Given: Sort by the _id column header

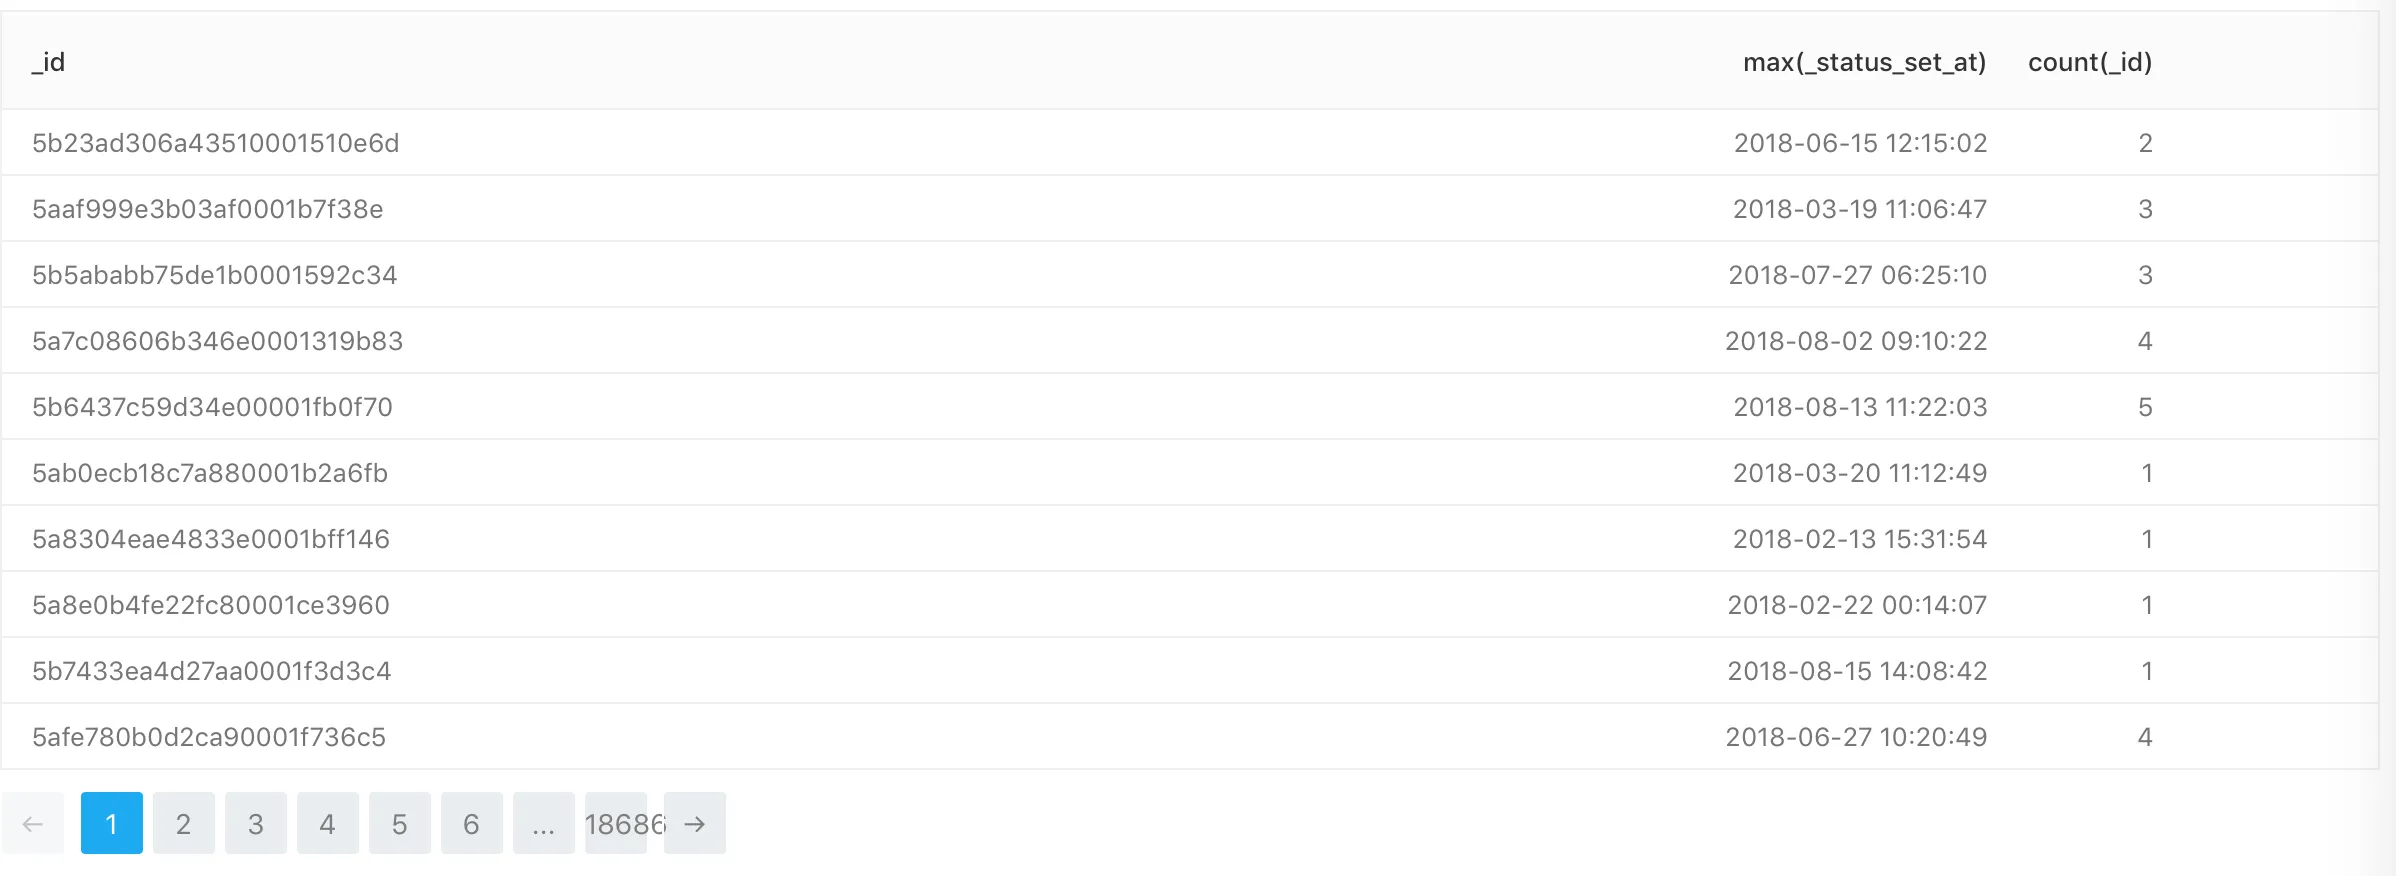Looking at the screenshot, I should (48, 62).
